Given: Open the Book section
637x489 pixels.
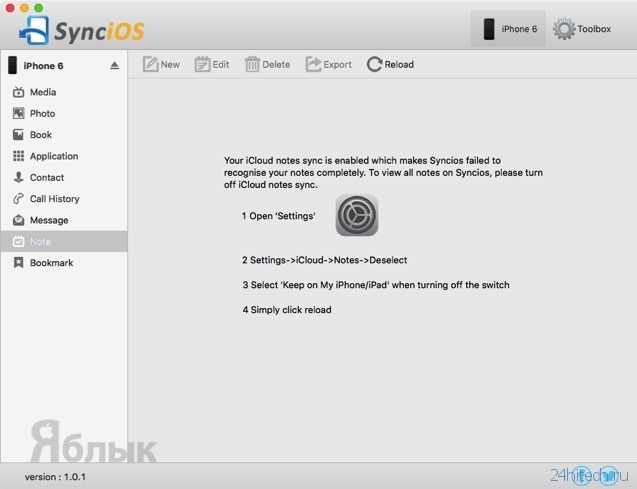Looking at the screenshot, I should (x=64, y=135).
